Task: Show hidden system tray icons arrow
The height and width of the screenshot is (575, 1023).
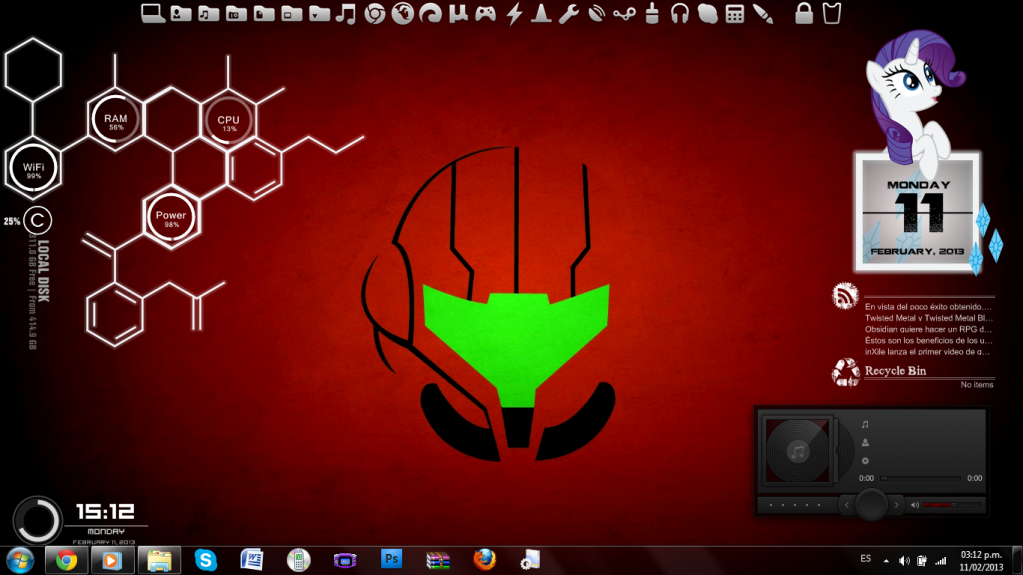Action: coord(886,561)
